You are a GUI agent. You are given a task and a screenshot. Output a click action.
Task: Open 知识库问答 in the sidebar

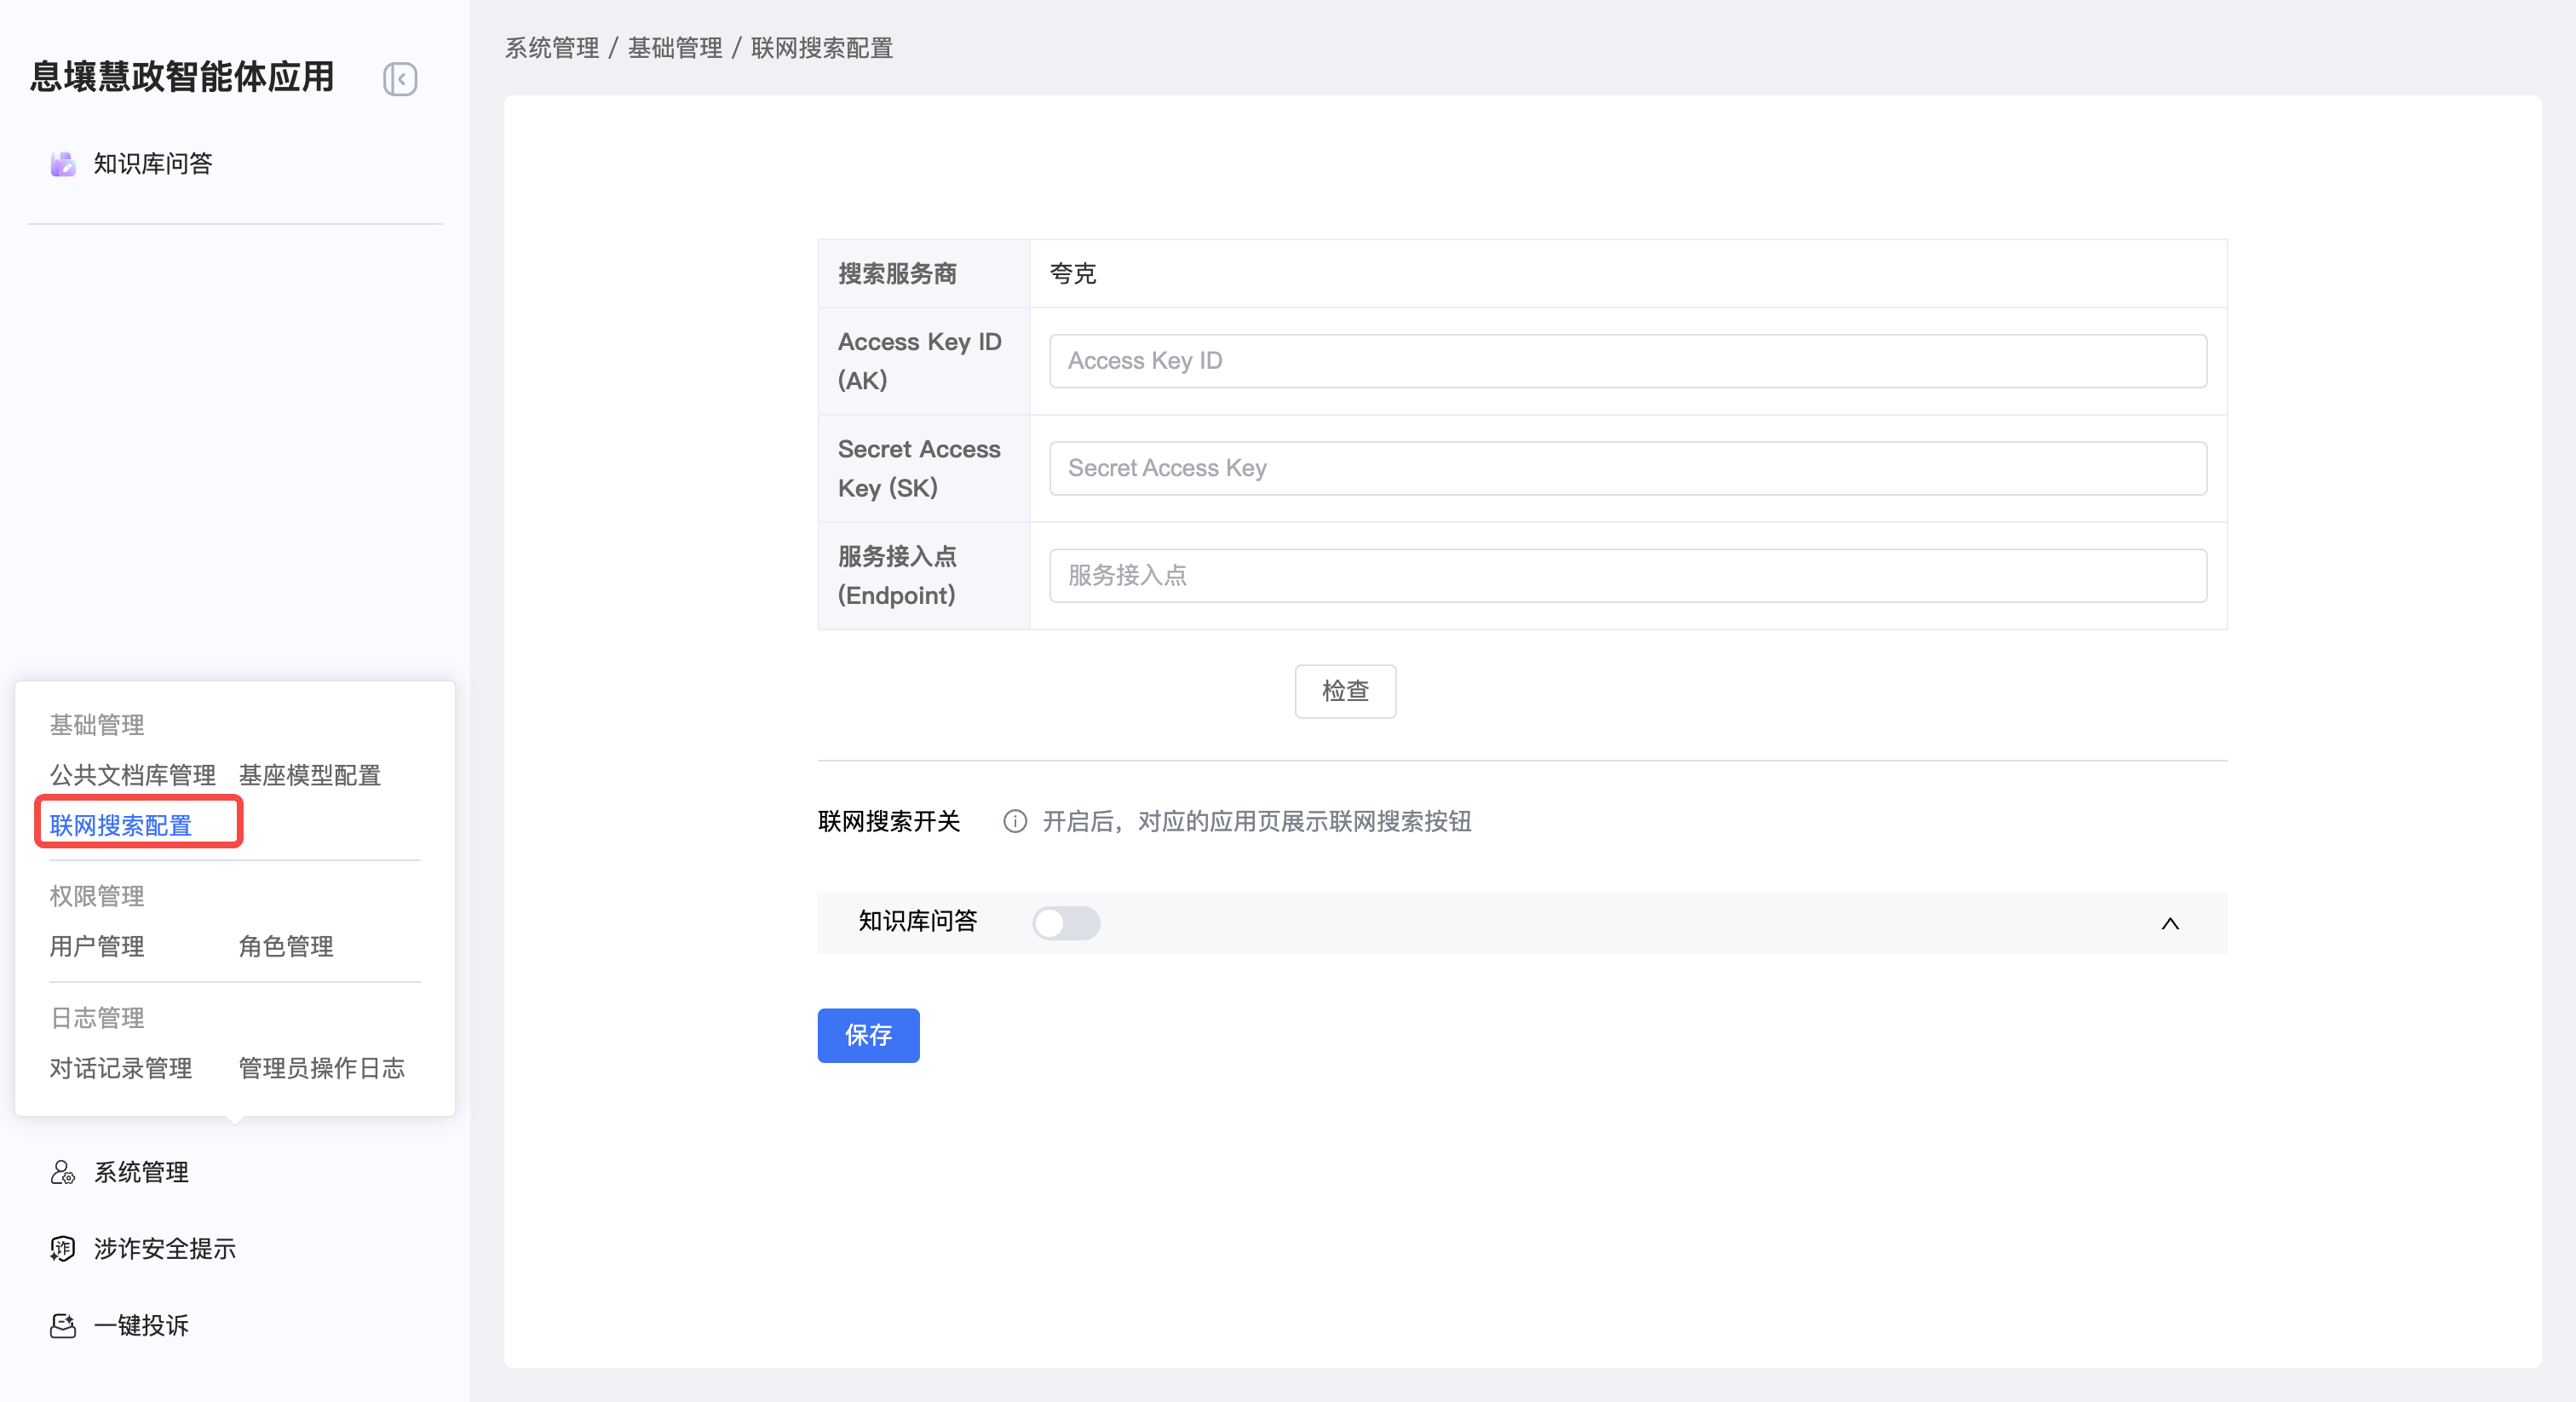coord(153,164)
